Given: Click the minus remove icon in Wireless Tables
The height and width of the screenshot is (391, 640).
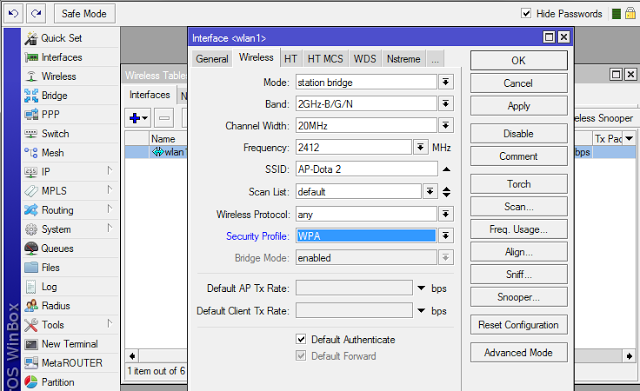Looking at the screenshot, I should [164, 118].
